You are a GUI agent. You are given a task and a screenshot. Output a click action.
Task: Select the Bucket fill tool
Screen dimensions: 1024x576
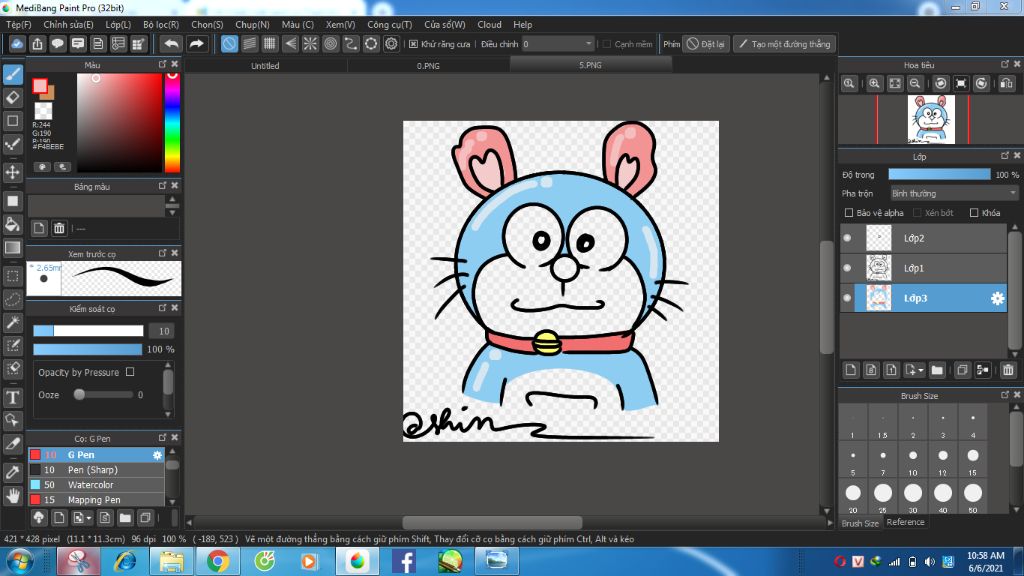point(13,225)
